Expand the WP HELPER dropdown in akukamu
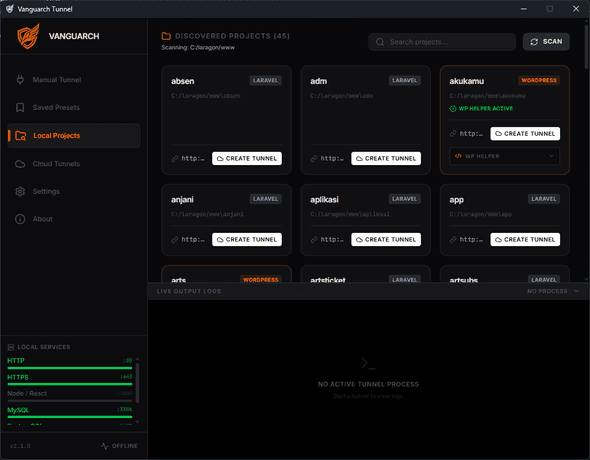The image size is (590, 460). click(505, 156)
